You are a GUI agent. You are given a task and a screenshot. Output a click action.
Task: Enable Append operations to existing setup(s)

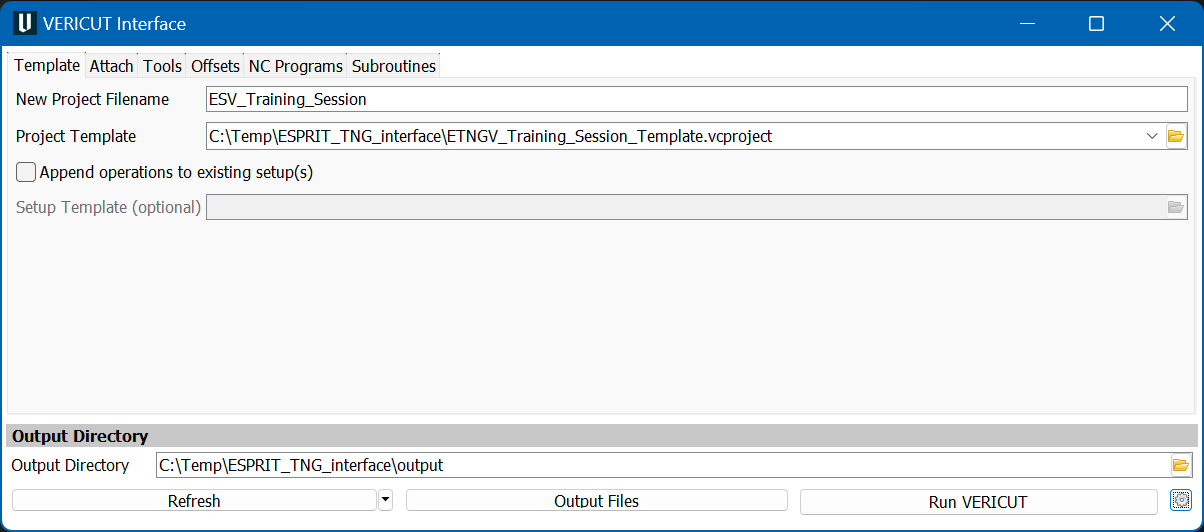point(27,172)
